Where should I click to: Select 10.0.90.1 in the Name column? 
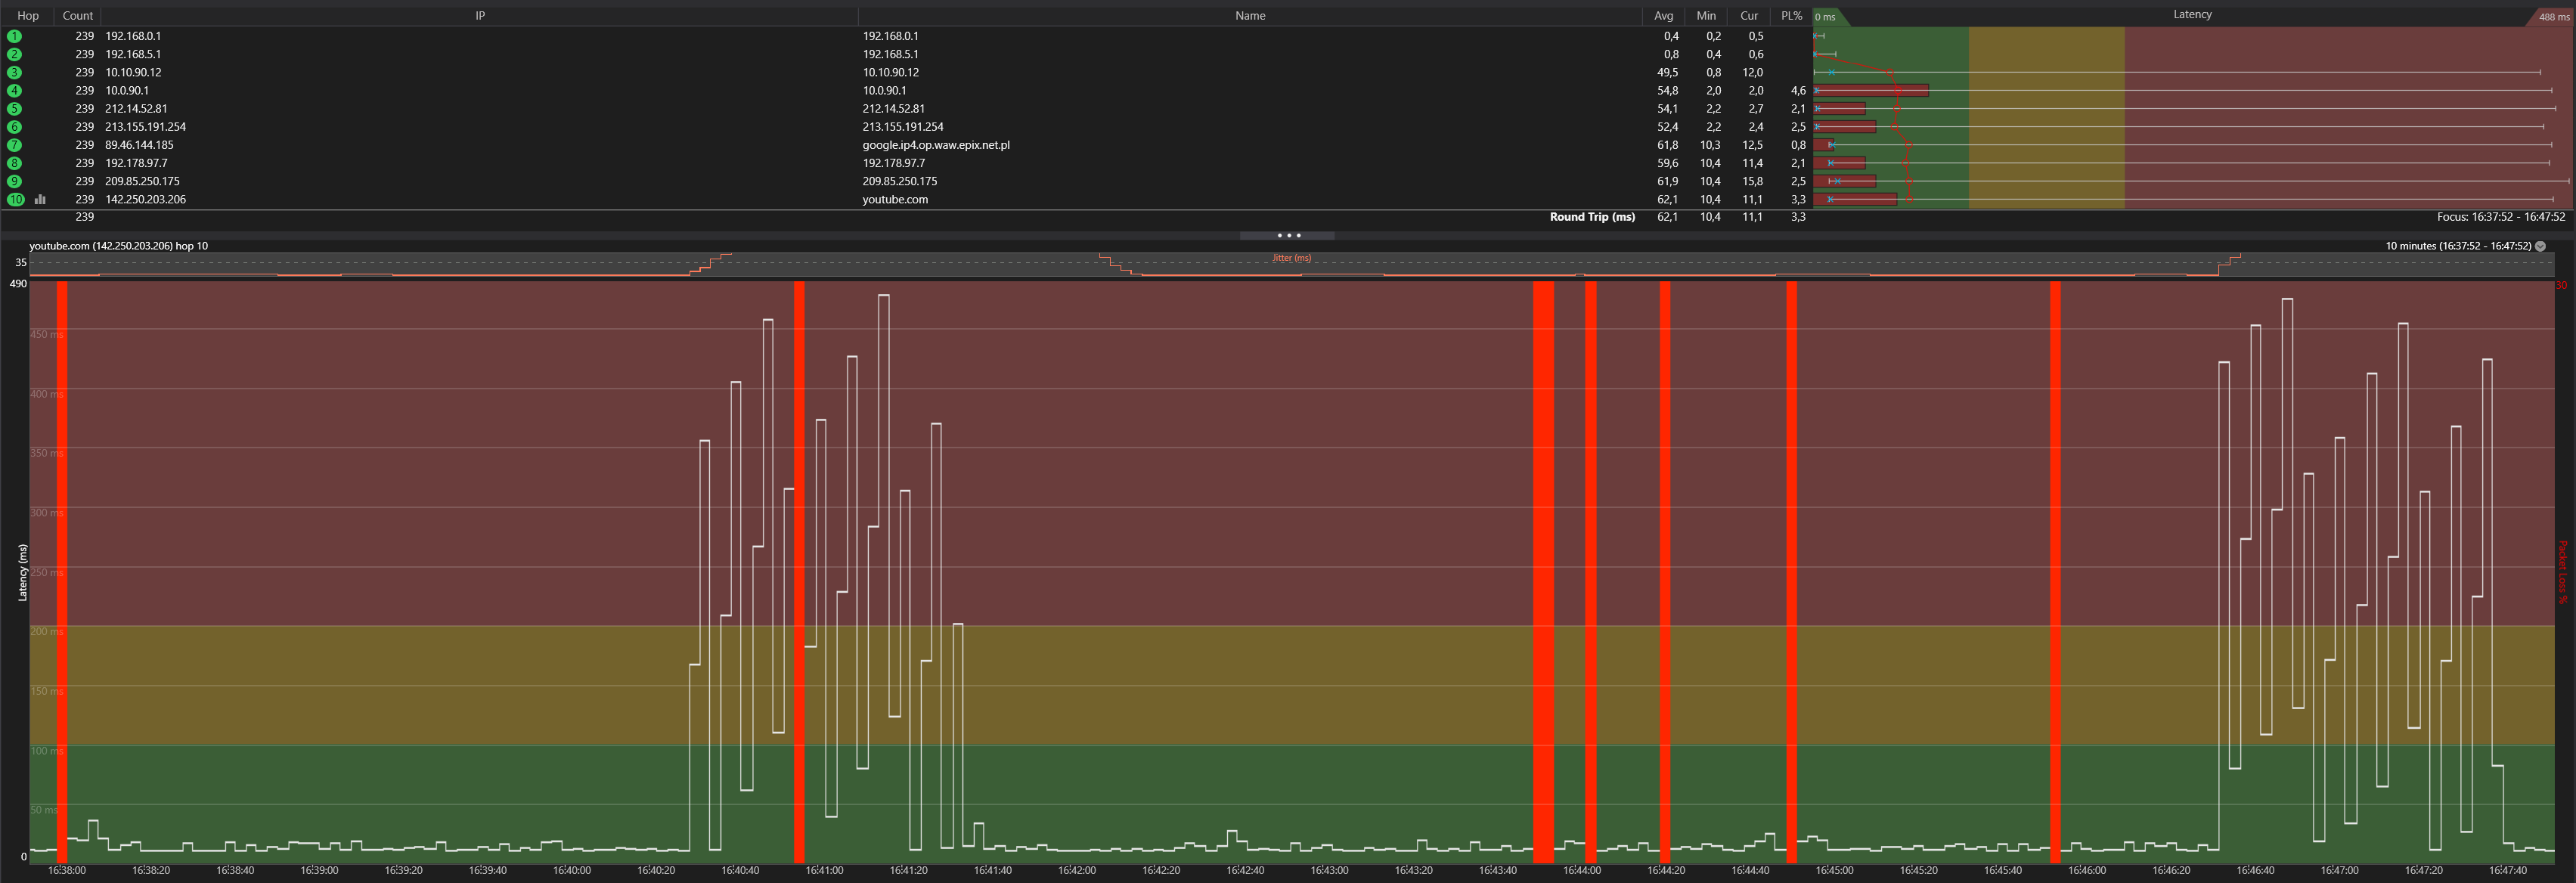(x=885, y=90)
